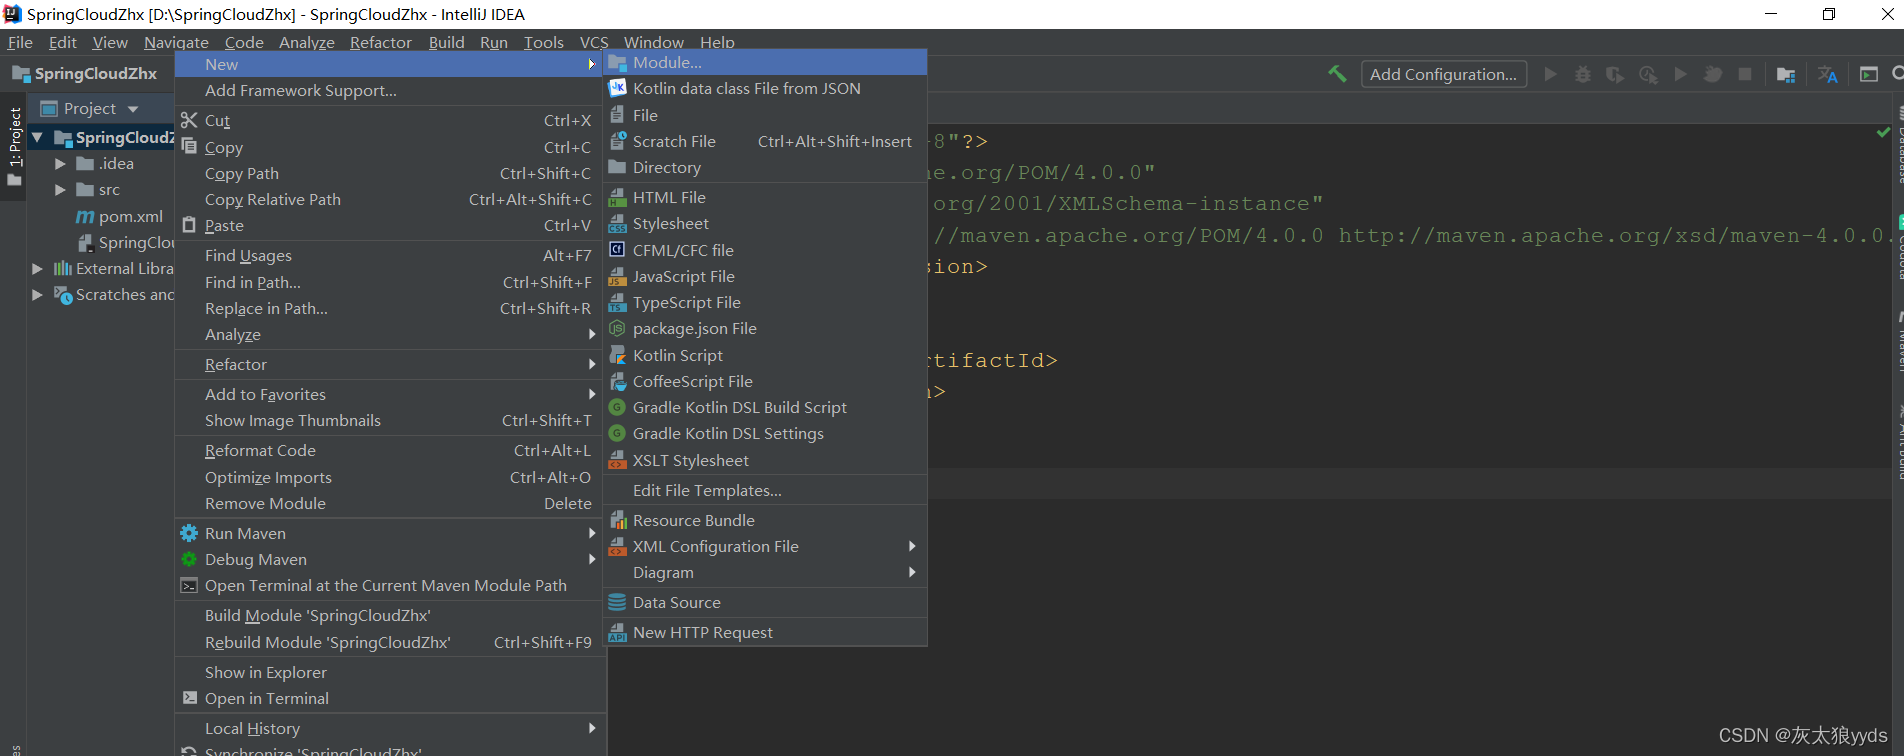Click the 1: Project side tool window tab
The width and height of the screenshot is (1904, 756).
[14, 146]
